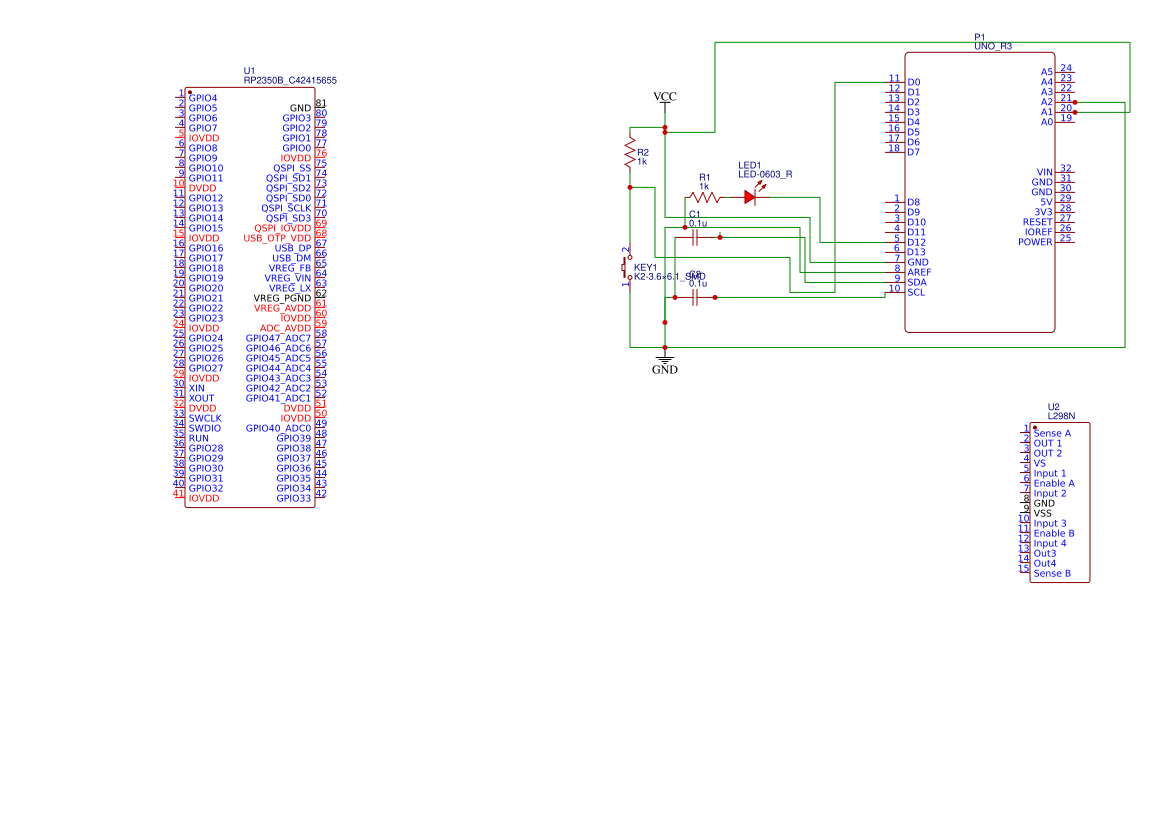Screen dimensions: 1169x828
Task: Click the USB_OTP_VDD pin label
Action: [x=277, y=238]
